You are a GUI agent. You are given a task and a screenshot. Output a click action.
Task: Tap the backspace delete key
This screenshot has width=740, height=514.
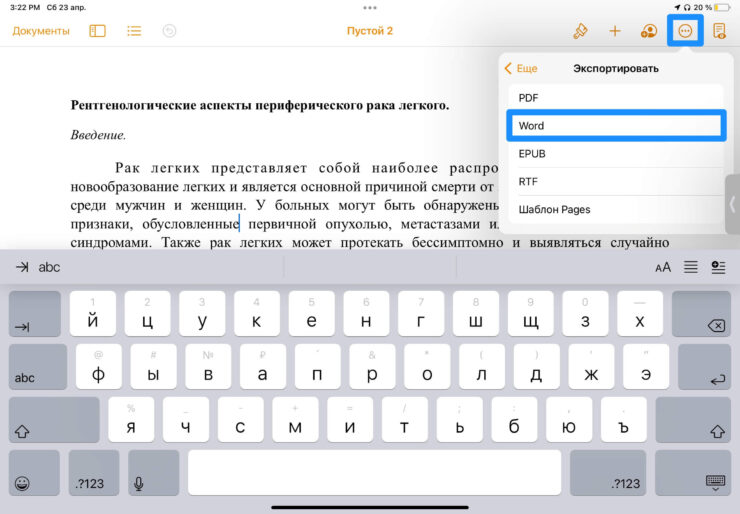(x=701, y=314)
